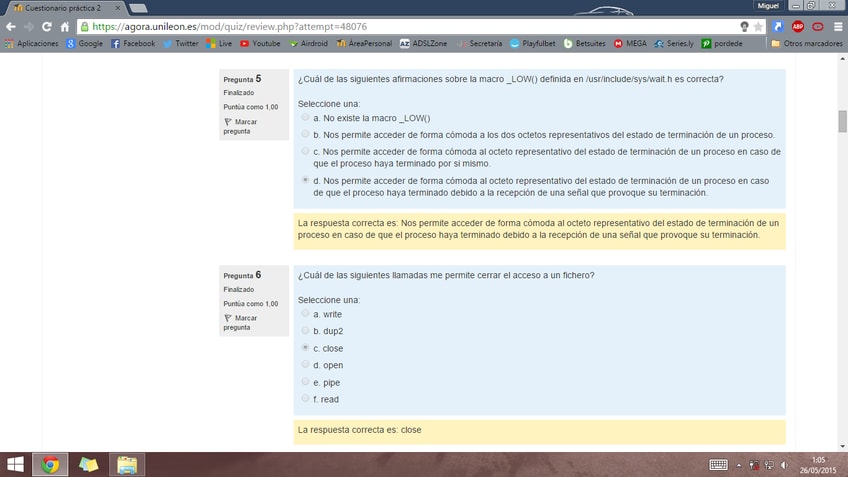Expand the Otros marcadores folder
Viewport: 848px width, 477px height.
pyautogui.click(x=807, y=43)
